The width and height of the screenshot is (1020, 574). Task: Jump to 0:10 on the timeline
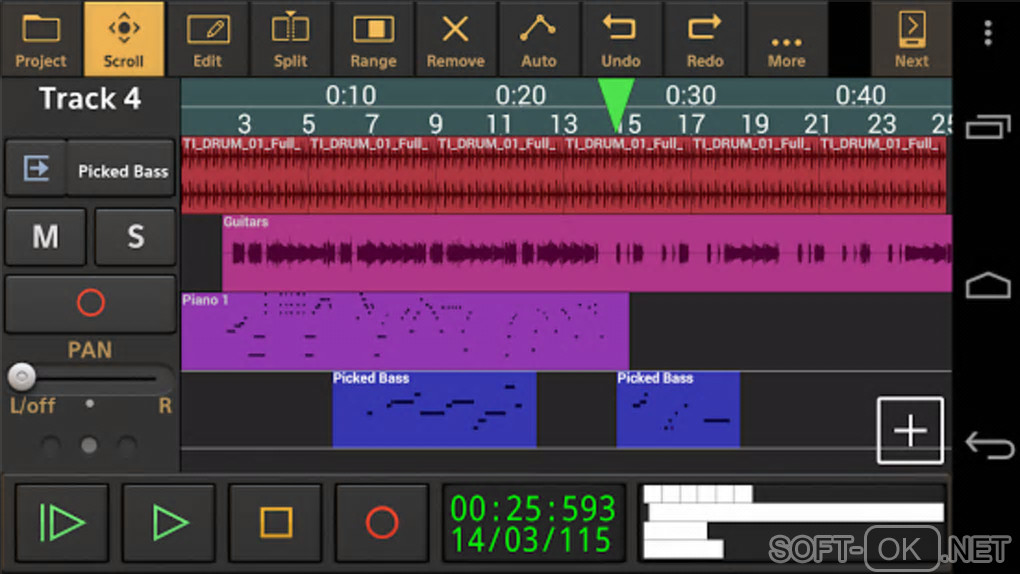(x=351, y=95)
